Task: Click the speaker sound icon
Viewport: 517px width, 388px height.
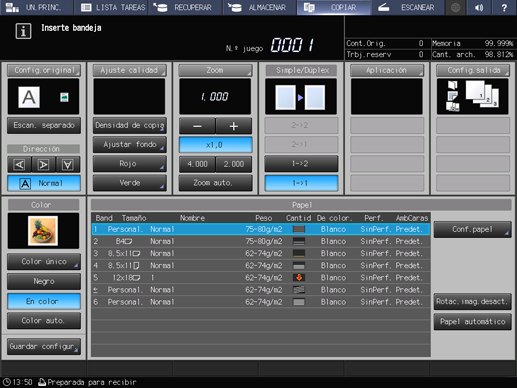Action: tap(479, 7)
